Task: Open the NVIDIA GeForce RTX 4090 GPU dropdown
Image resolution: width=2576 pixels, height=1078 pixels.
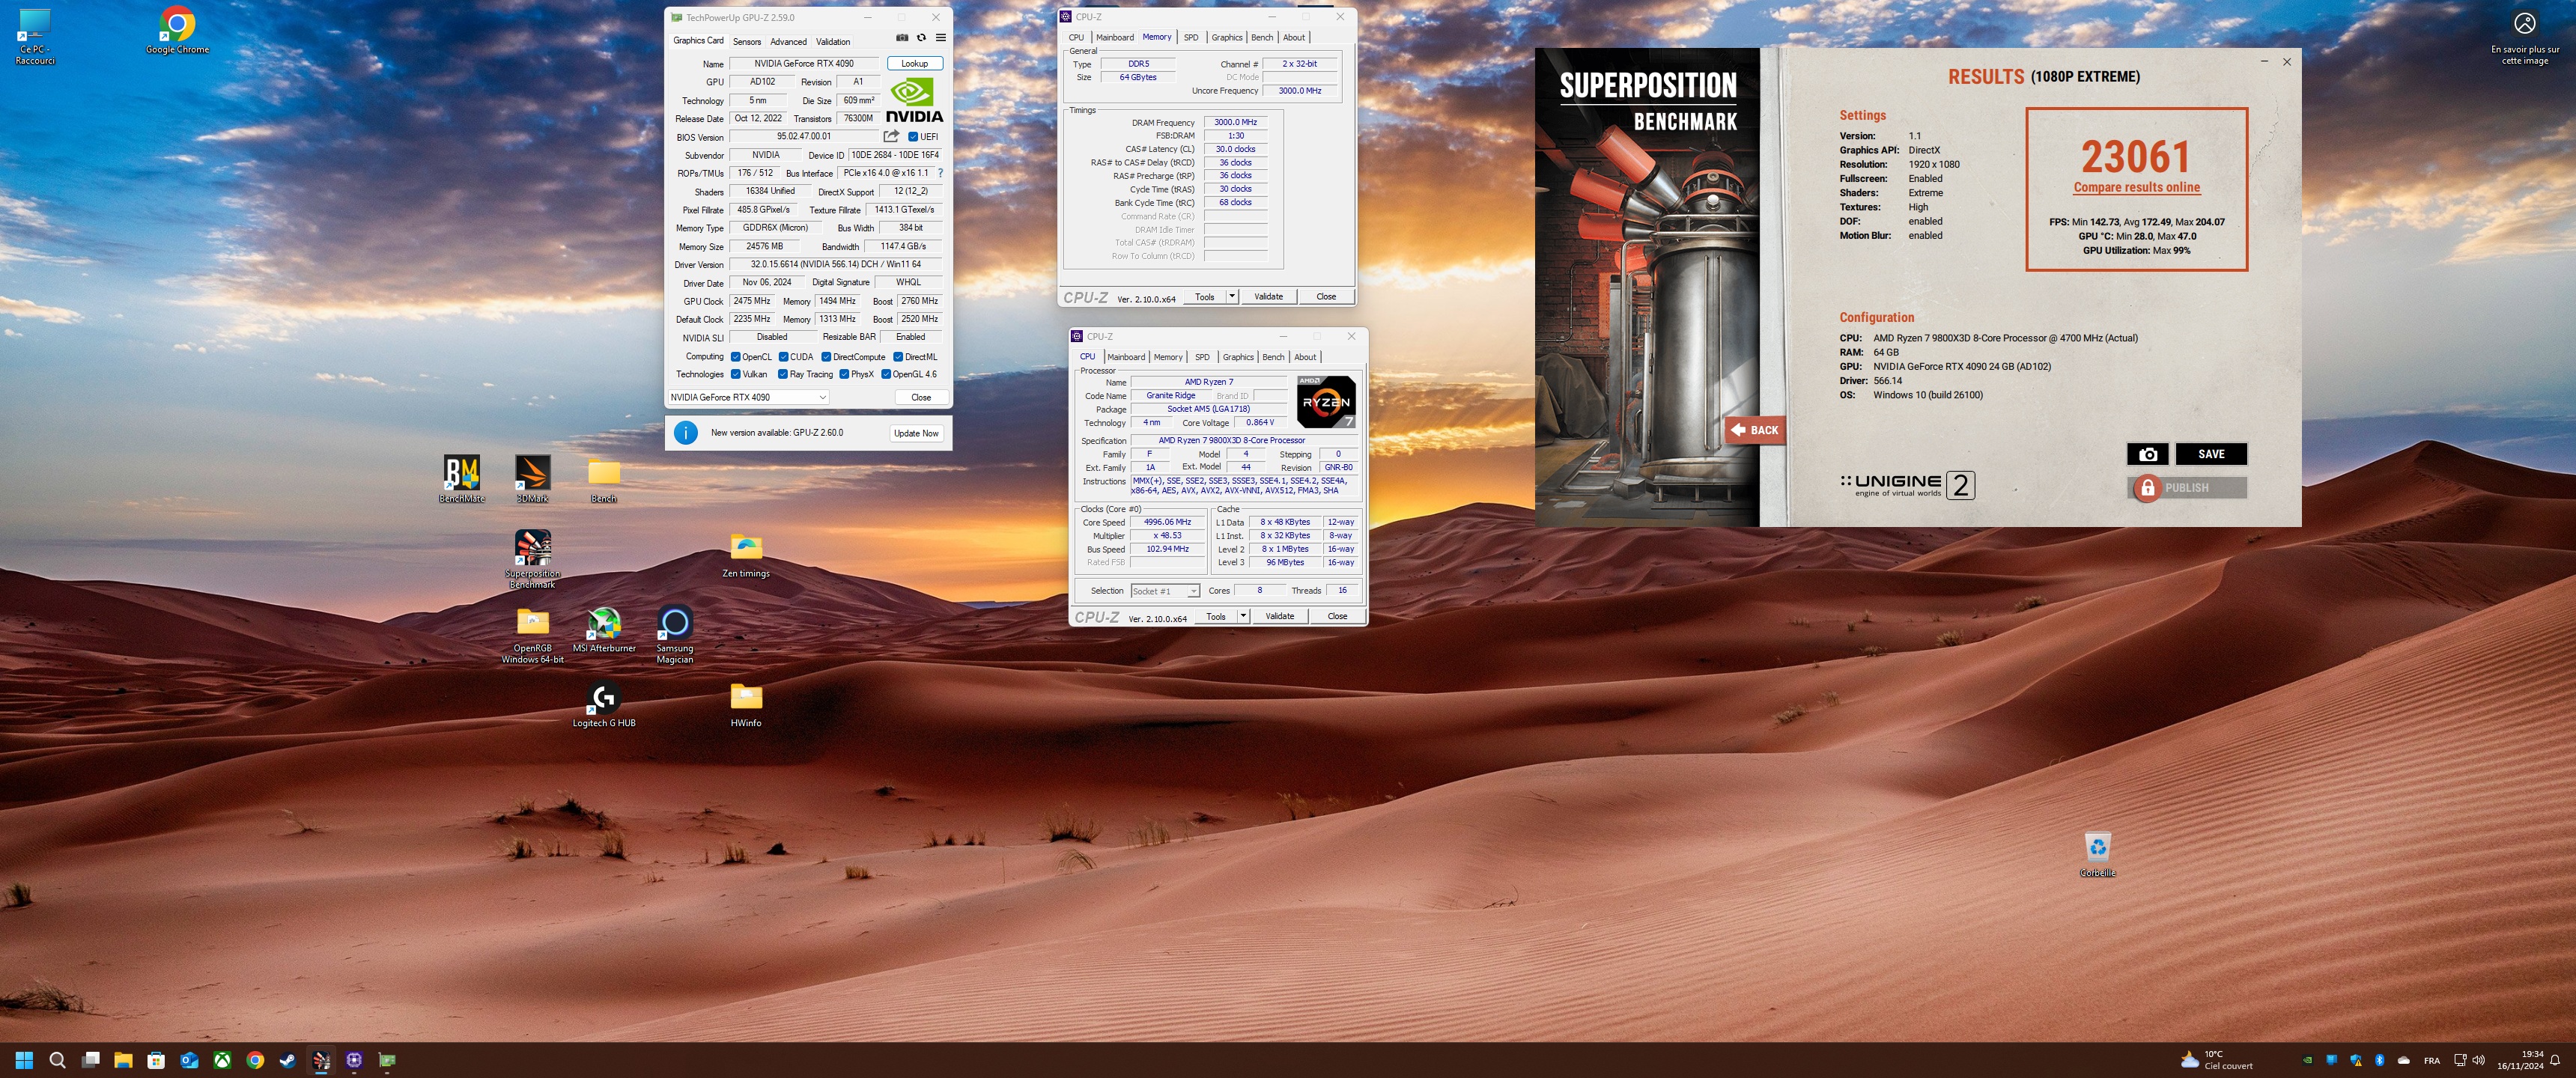Action: coord(748,397)
